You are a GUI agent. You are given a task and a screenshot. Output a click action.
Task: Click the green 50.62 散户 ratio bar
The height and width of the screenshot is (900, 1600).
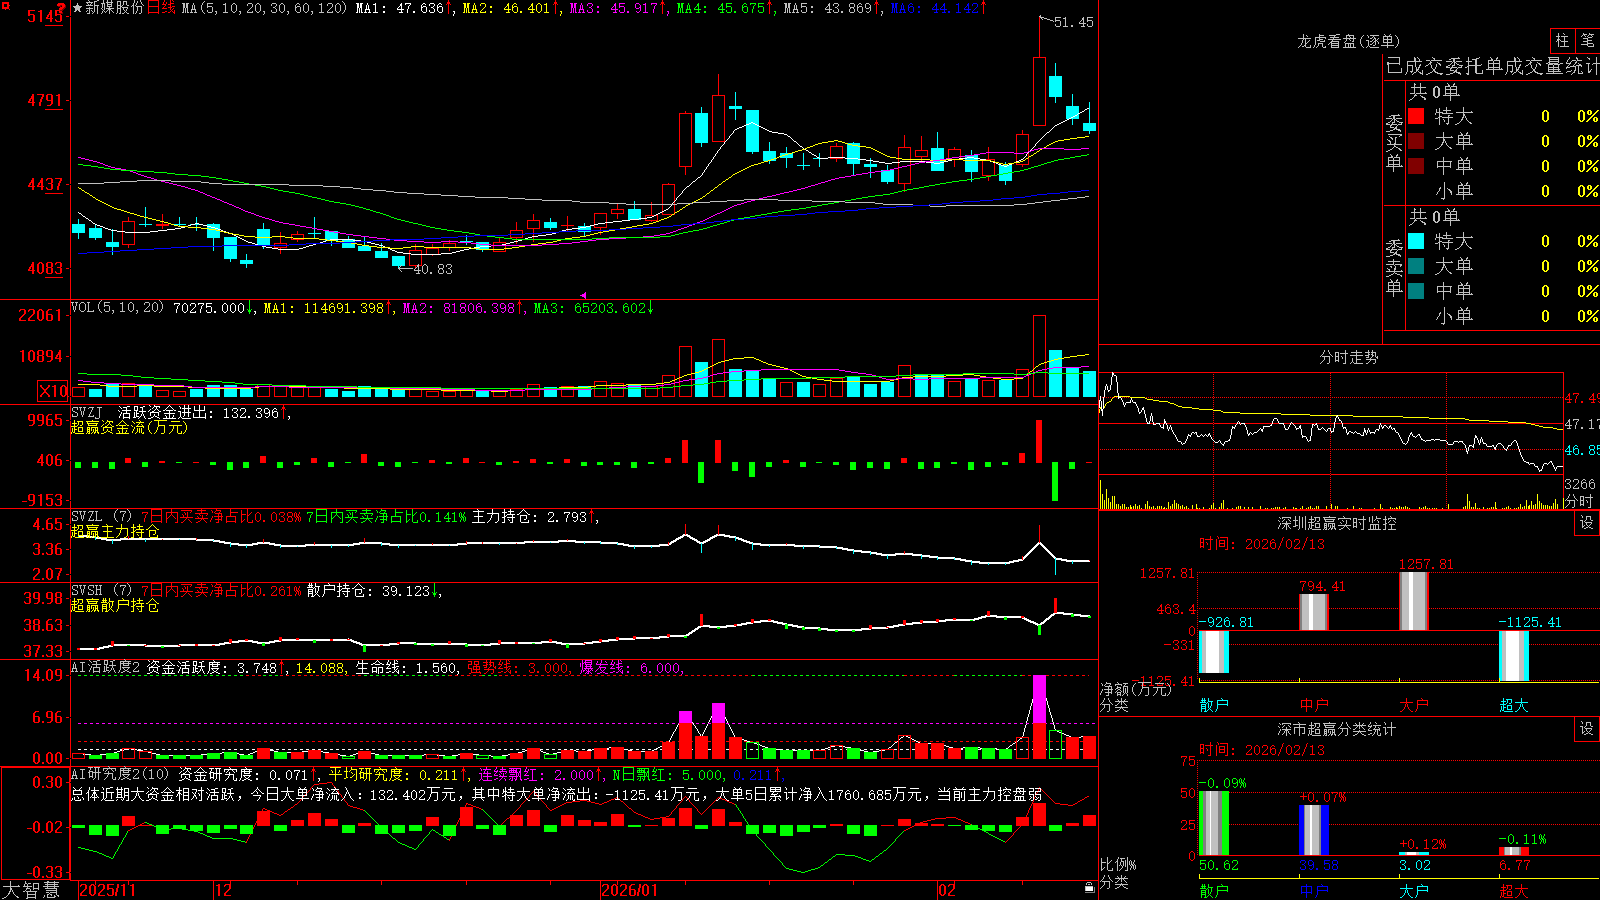pyautogui.click(x=1214, y=823)
